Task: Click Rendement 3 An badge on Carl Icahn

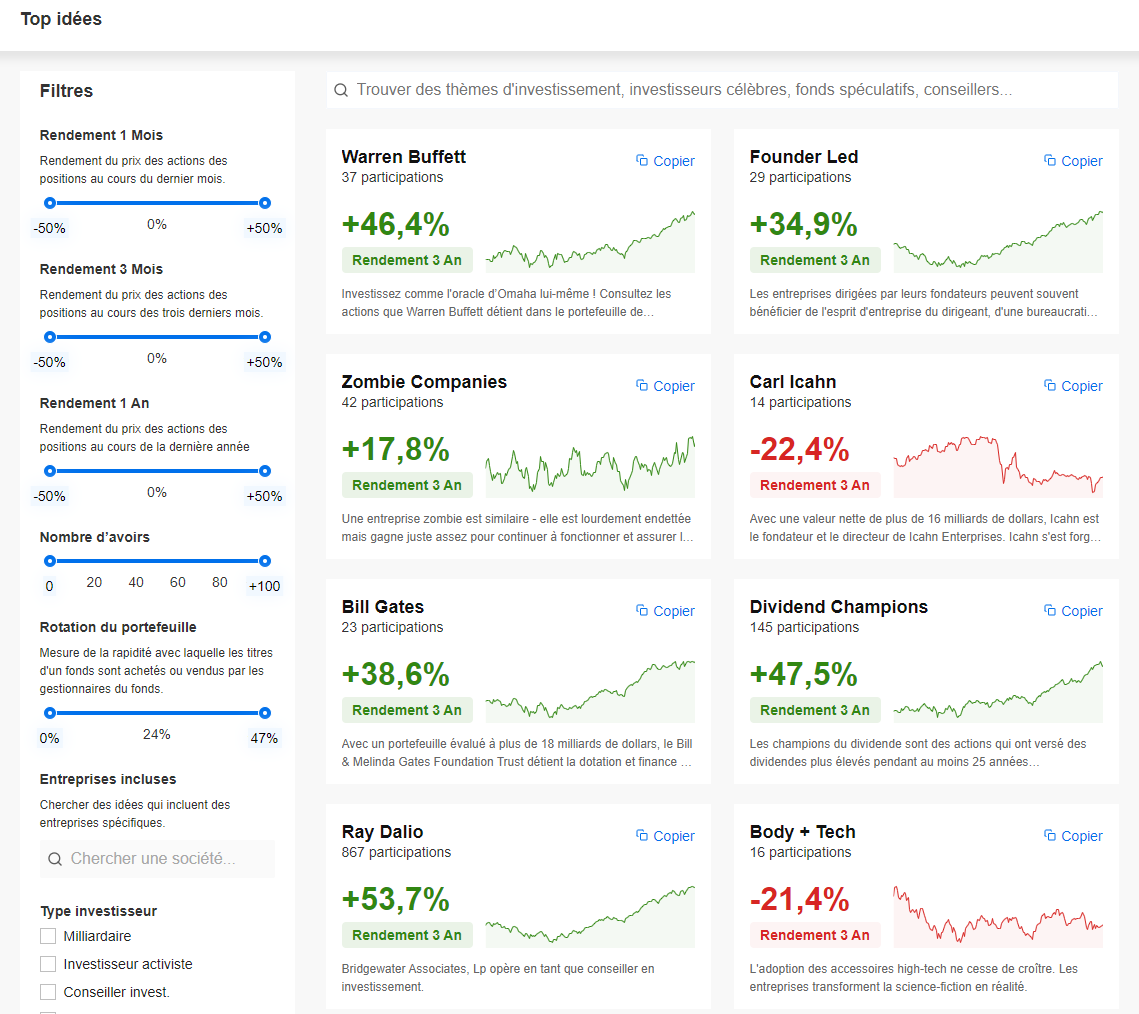Action: click(x=815, y=485)
